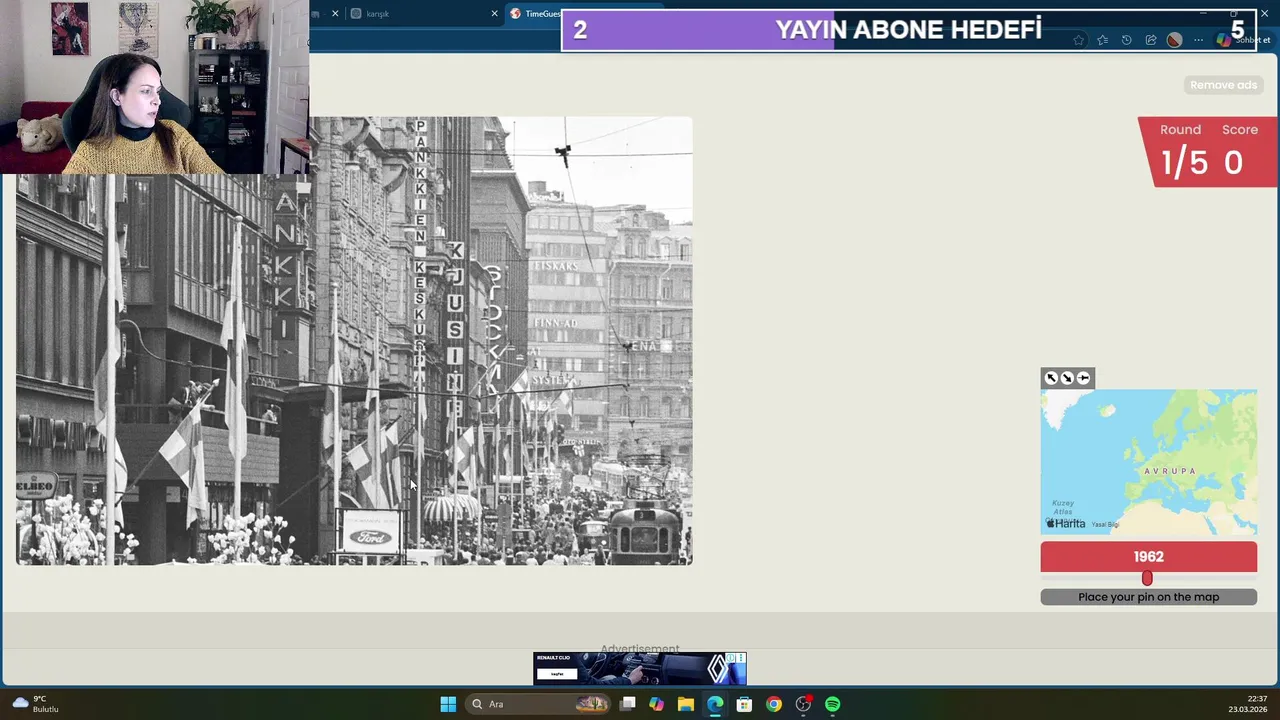Launch Copilot from the taskbar
The image size is (1280, 720).
coord(656,704)
